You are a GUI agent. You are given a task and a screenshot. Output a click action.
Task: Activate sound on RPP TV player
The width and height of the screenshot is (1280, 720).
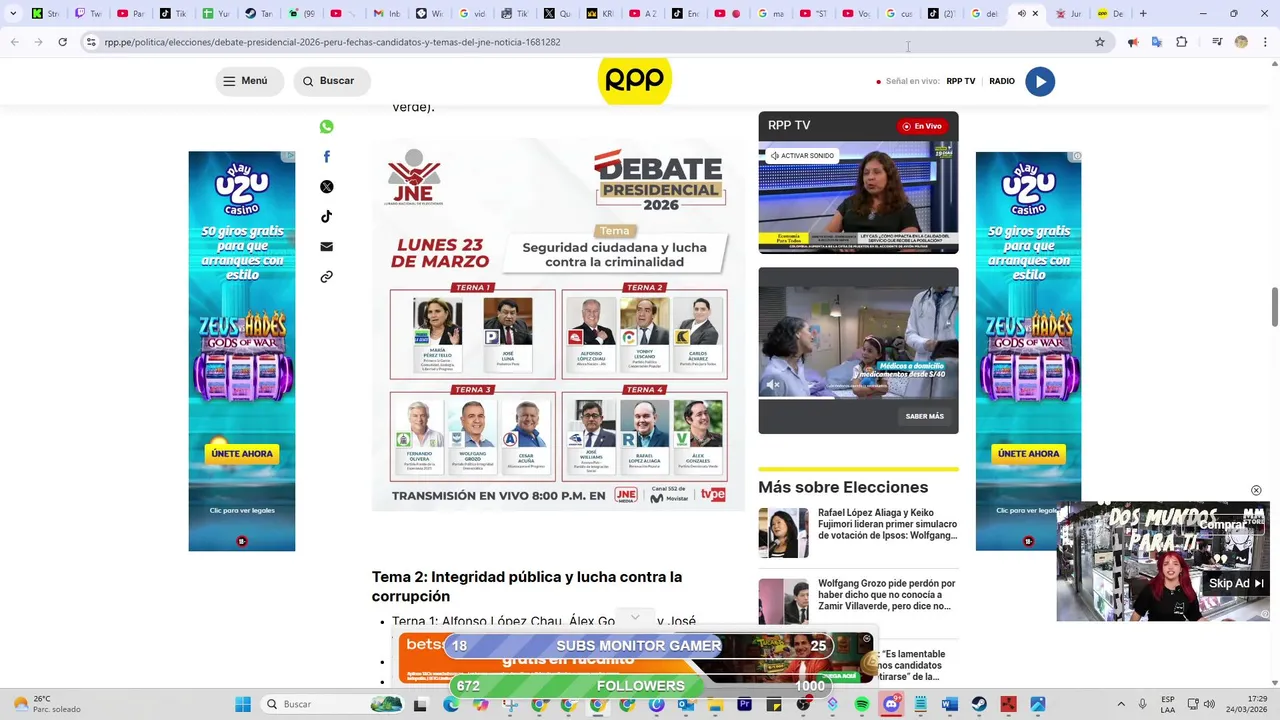[802, 156]
